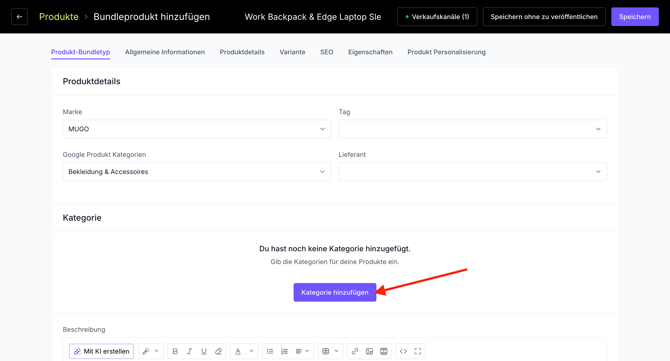Screen dimensions: 670x361
Task: Insert a link in the description
Action: (x=355, y=351)
